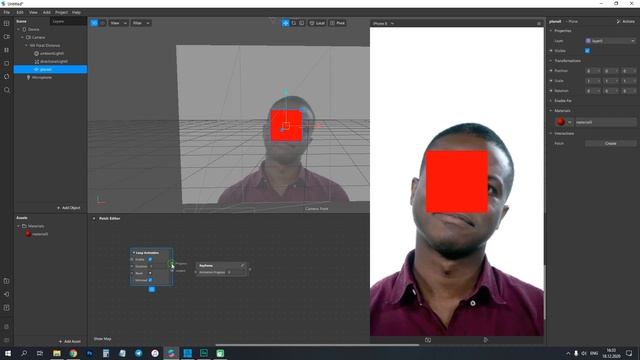Click Add Asset button
This screenshot has width=640, height=360.
tap(69, 341)
